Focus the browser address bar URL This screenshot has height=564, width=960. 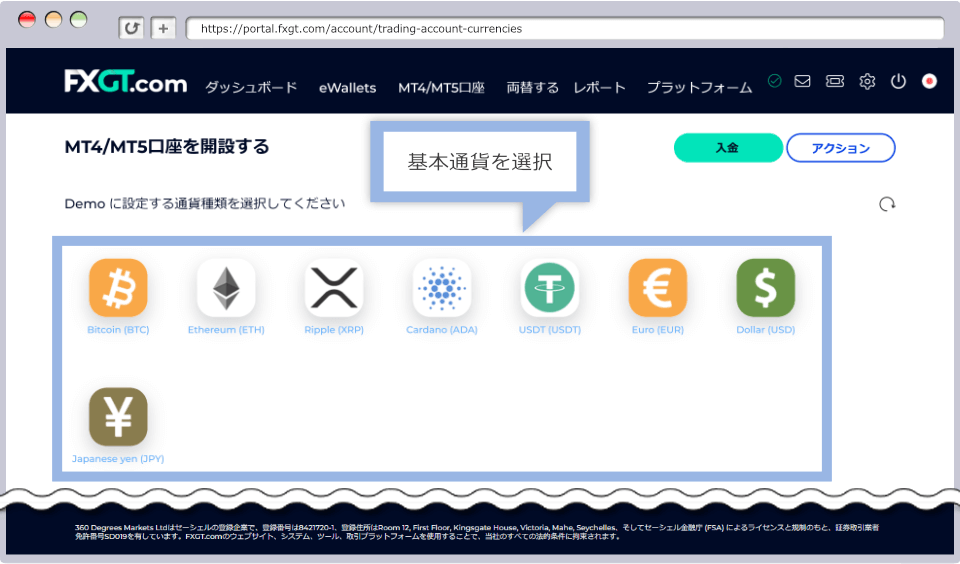tap(565, 28)
